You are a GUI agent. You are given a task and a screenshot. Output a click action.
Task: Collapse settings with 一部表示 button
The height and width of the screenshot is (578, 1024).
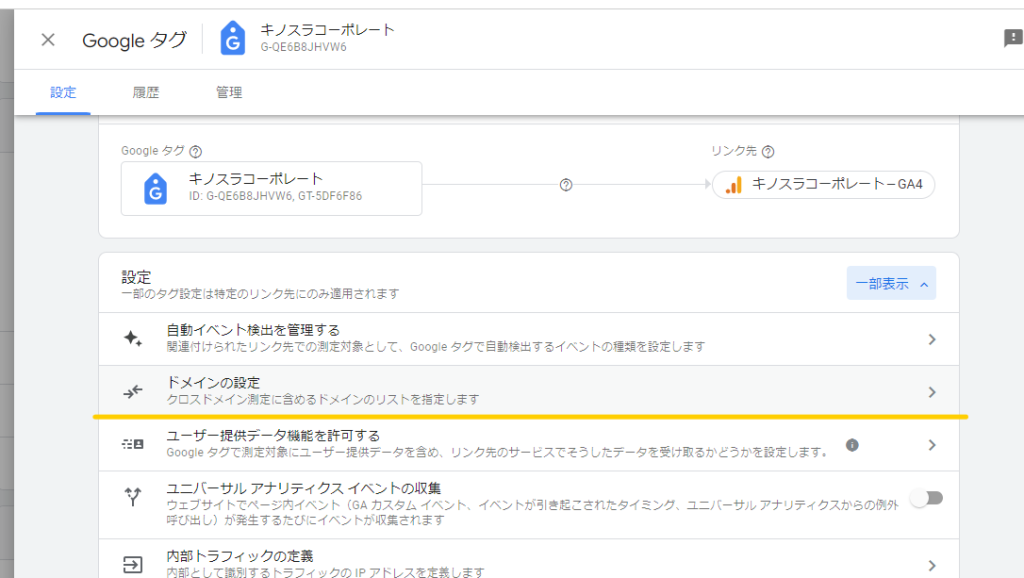(x=891, y=283)
